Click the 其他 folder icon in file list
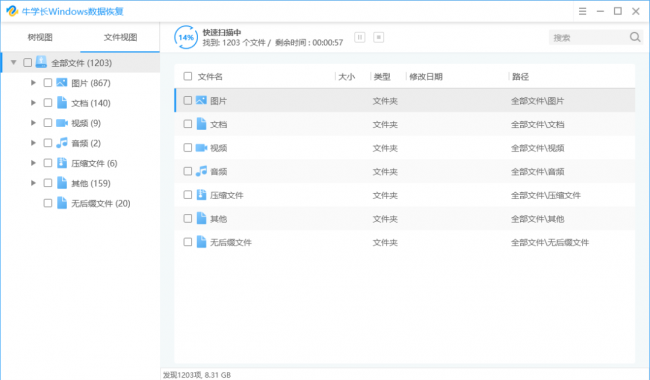The height and width of the screenshot is (380, 650). (x=201, y=218)
